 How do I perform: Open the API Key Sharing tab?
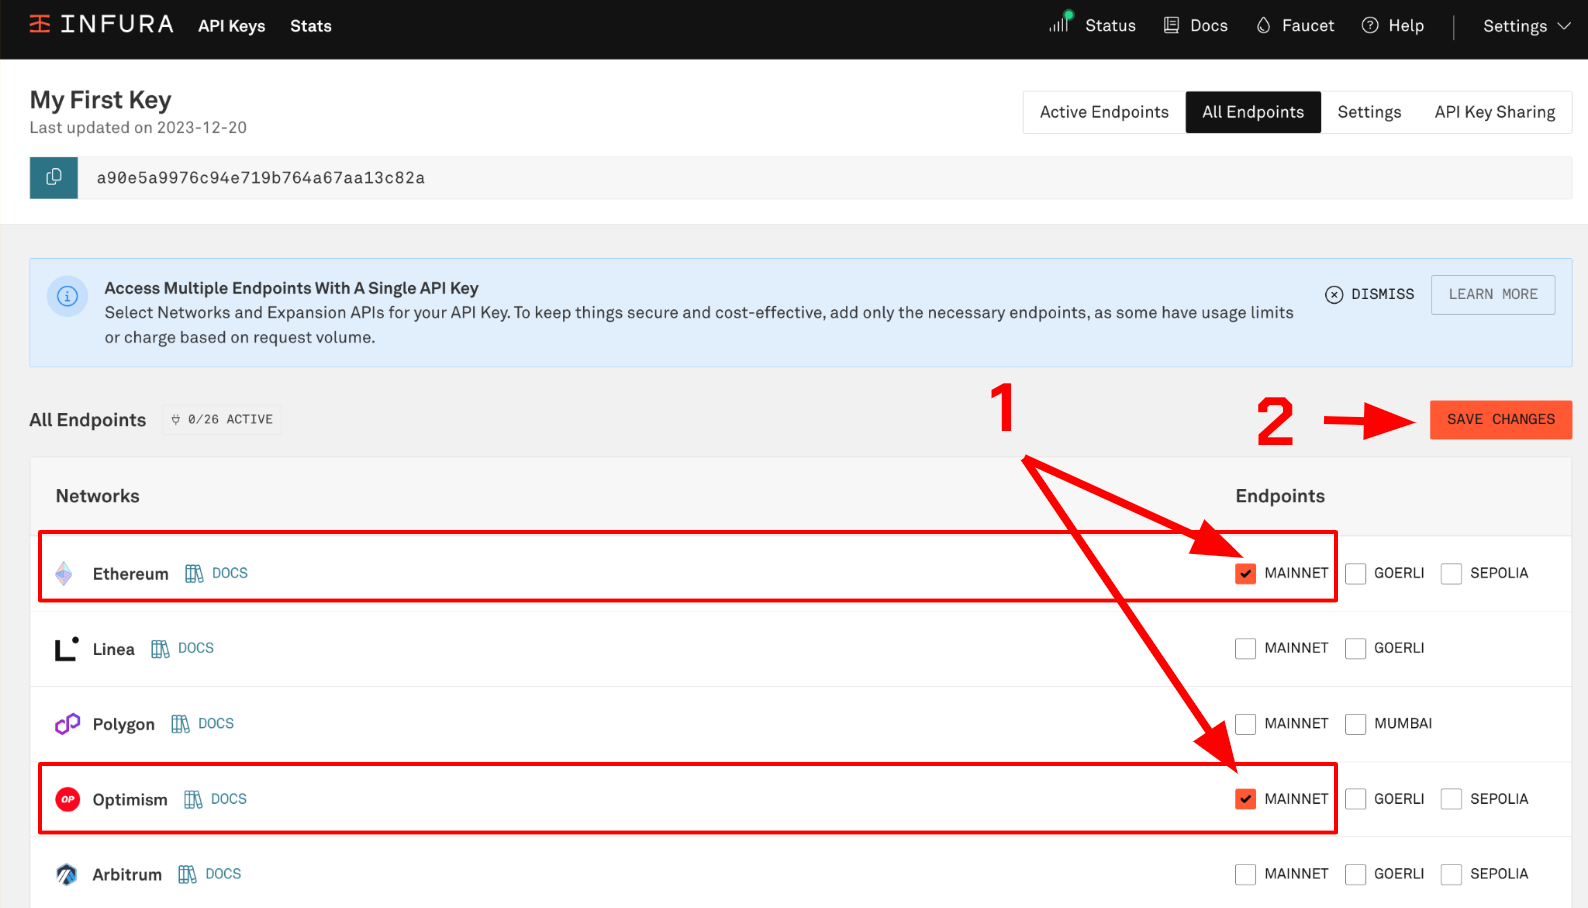[1495, 112]
